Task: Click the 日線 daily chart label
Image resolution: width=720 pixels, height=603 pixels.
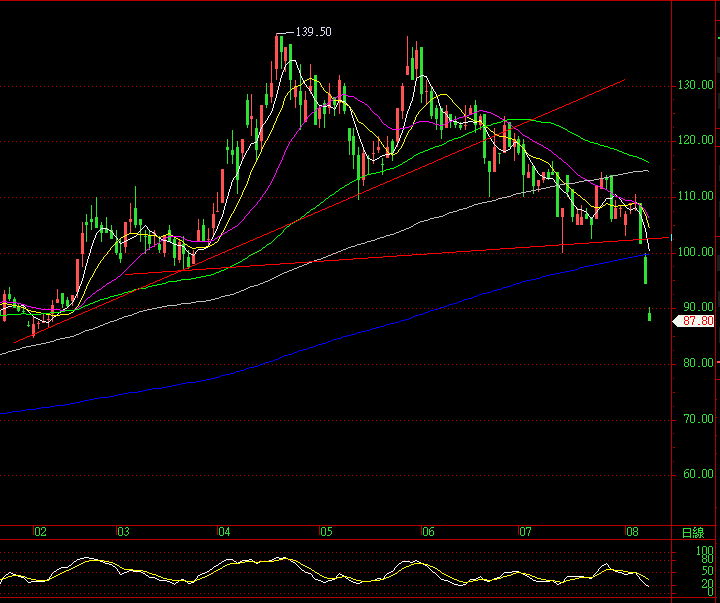Action: point(693,533)
